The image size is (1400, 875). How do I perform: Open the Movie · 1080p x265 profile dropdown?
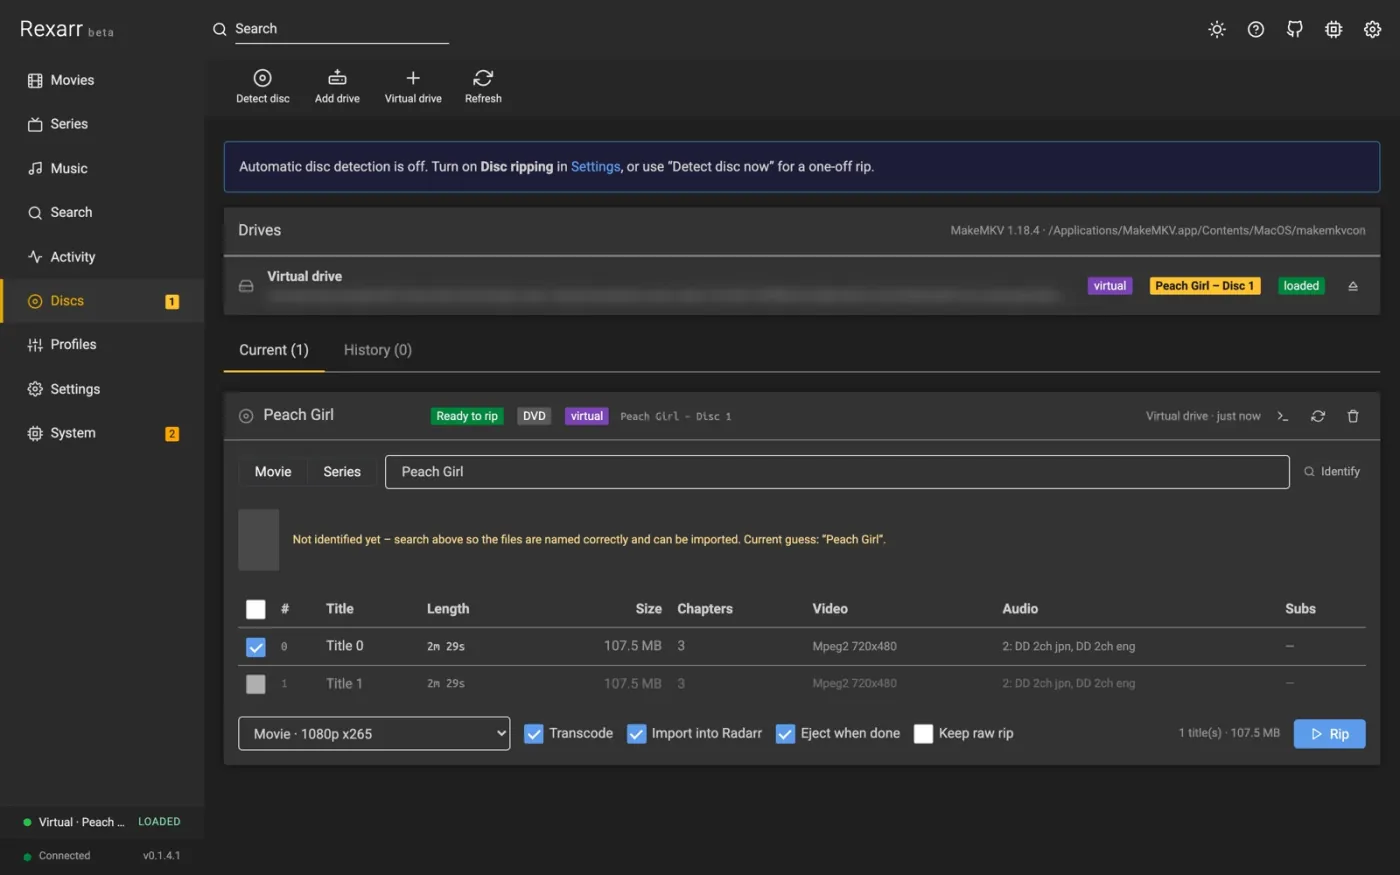click(x=374, y=733)
